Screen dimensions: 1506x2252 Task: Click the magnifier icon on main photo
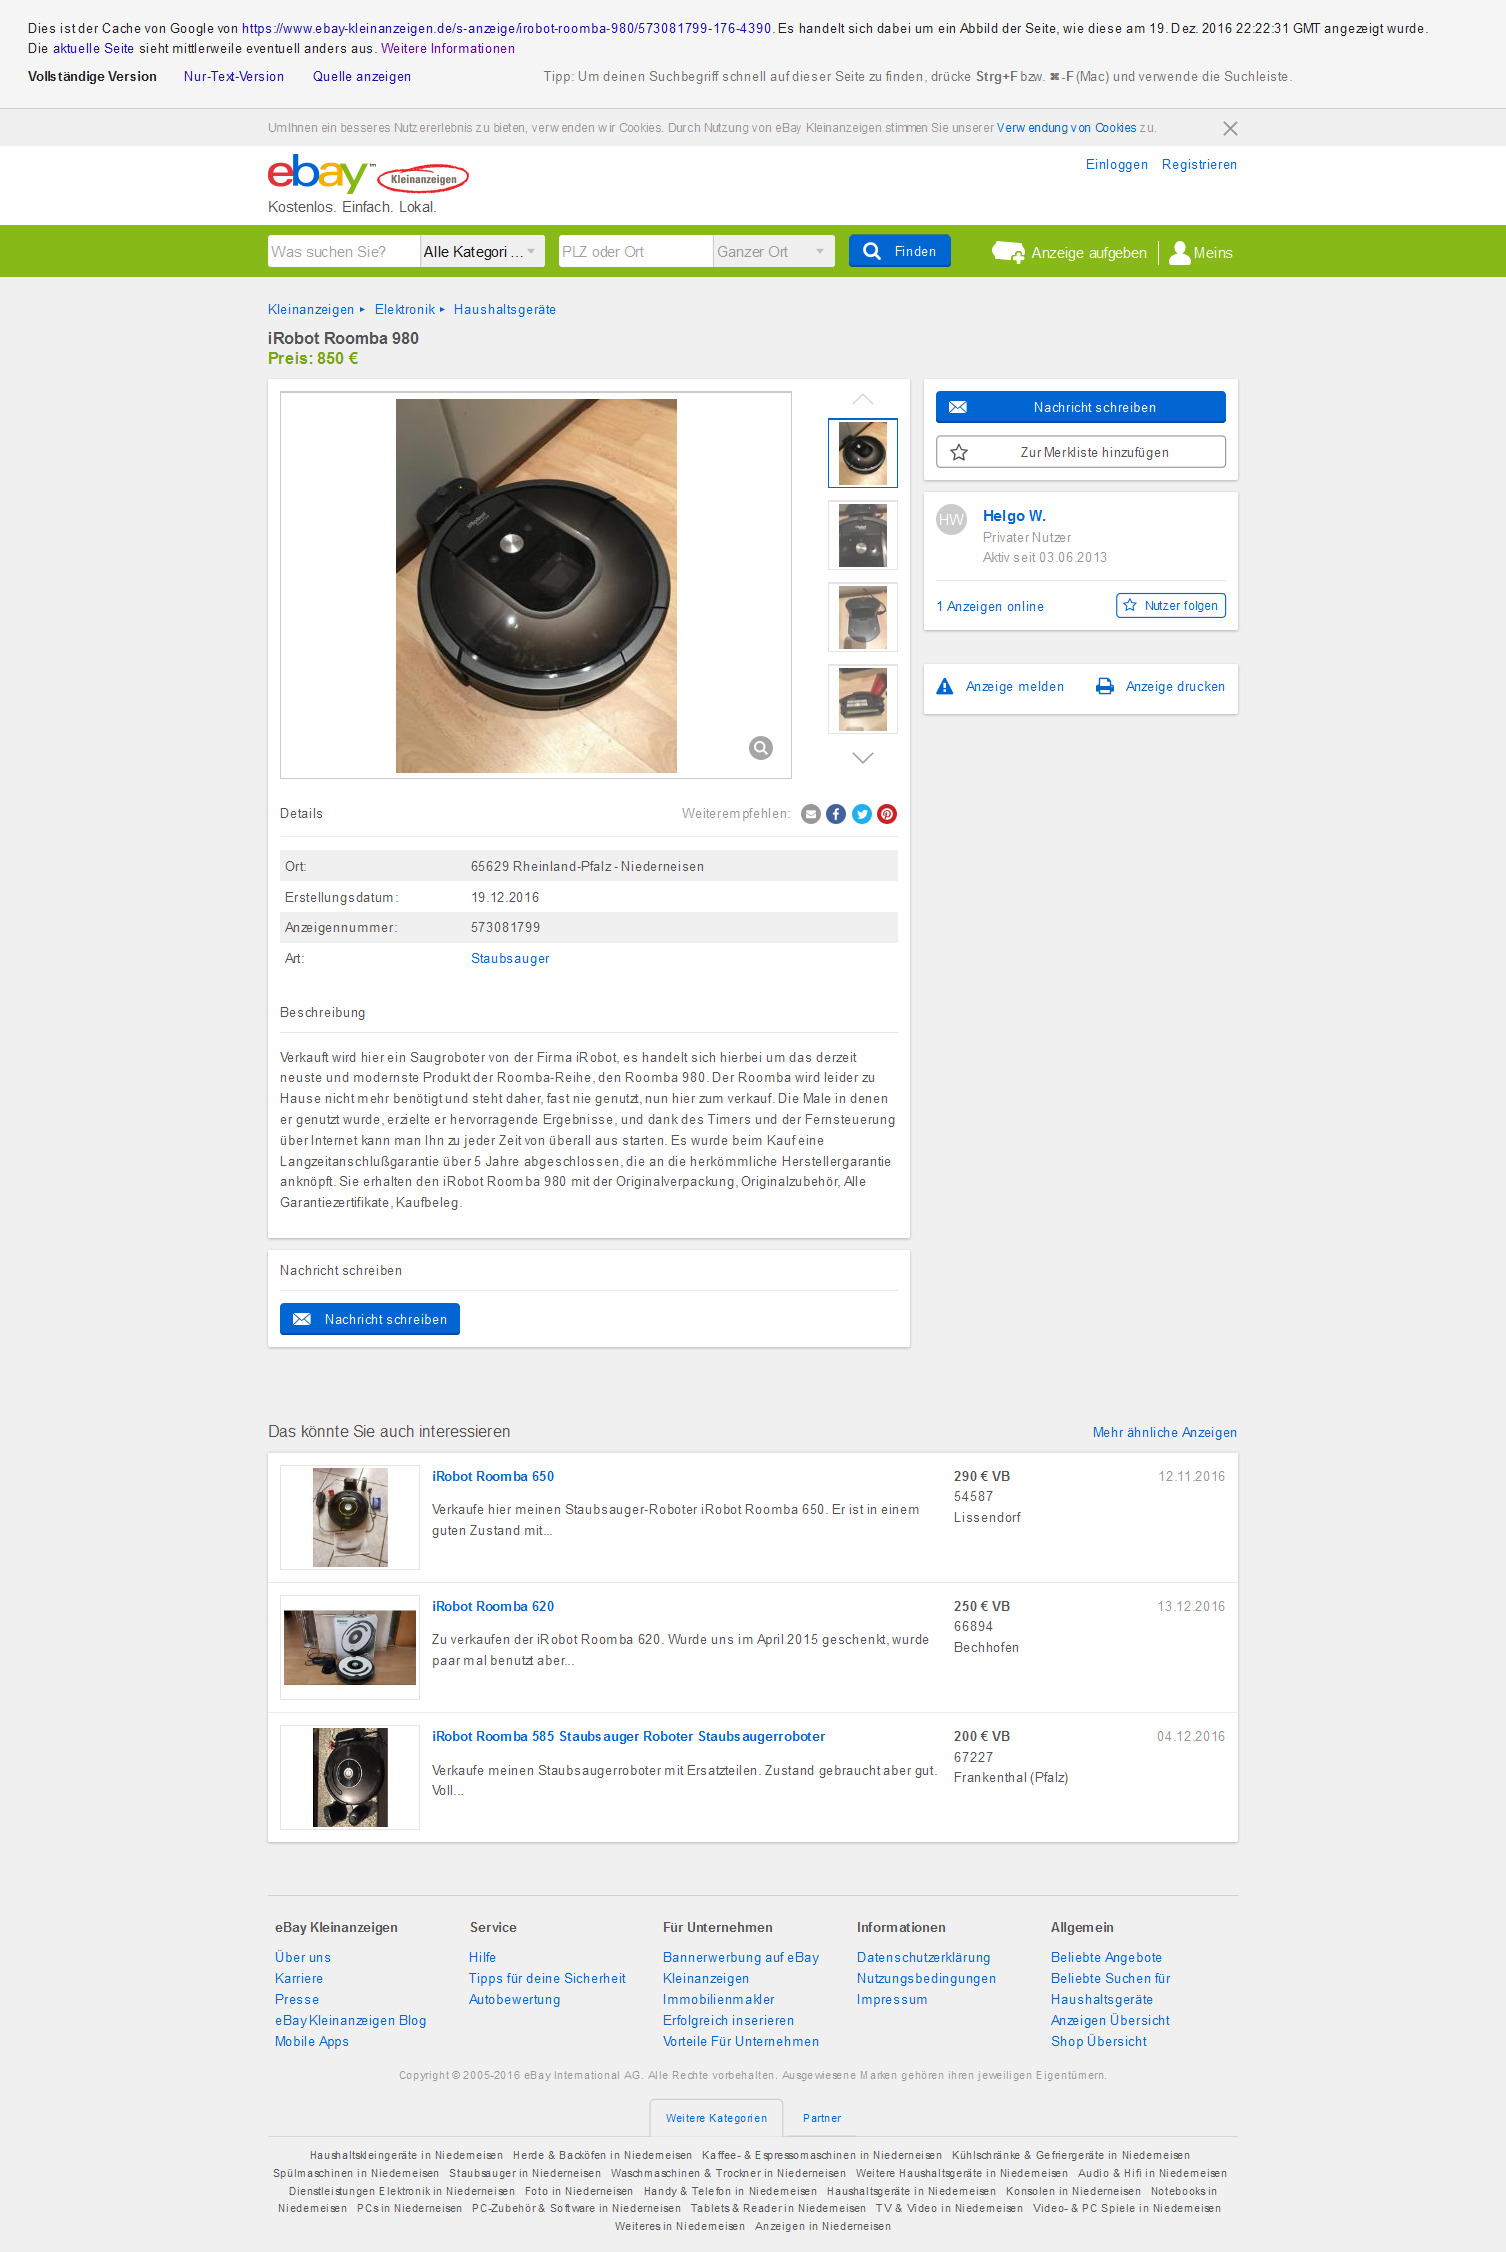(761, 748)
